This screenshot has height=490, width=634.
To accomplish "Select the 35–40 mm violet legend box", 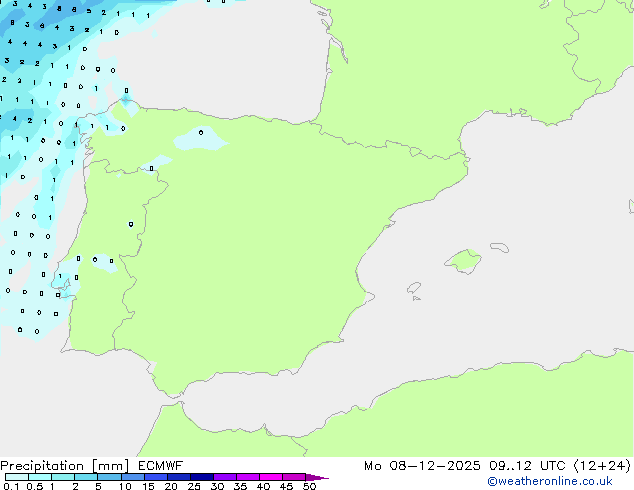I will point(247,477).
